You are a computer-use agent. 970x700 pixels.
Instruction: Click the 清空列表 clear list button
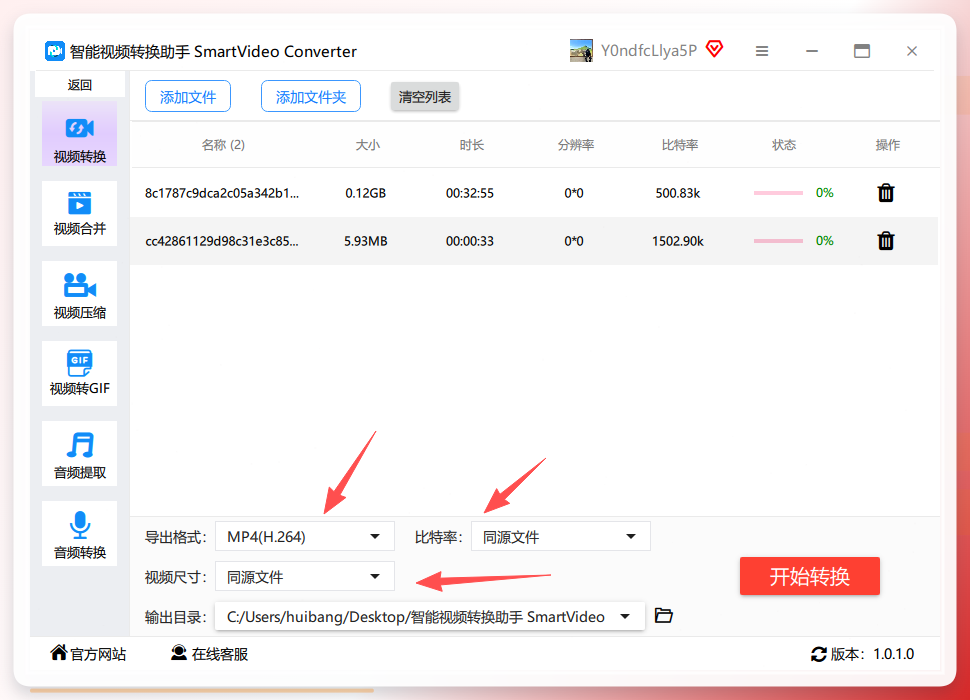[425, 96]
